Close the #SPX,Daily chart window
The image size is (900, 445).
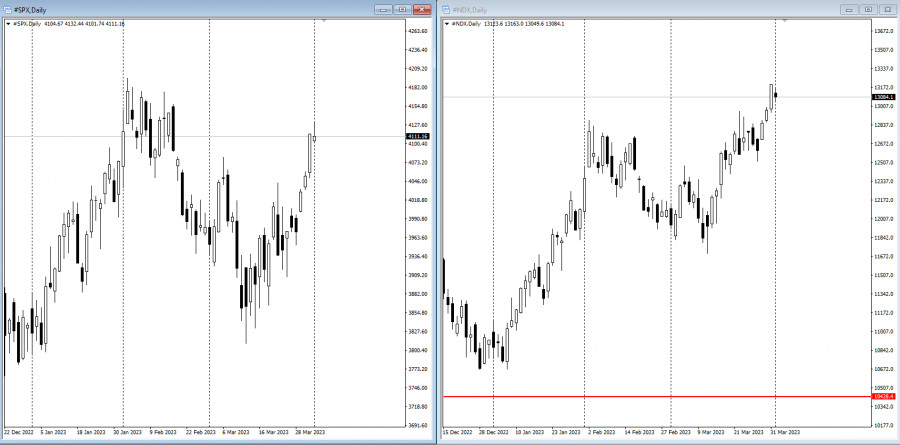coord(422,9)
